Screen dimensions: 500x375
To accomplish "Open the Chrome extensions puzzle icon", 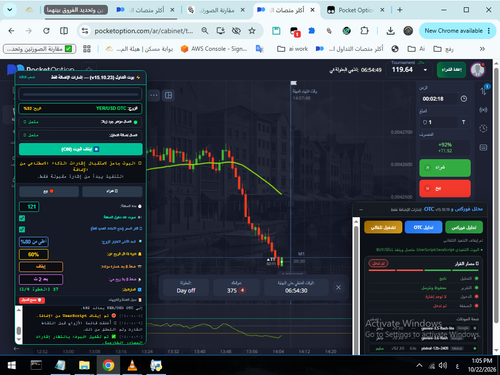I will [364, 31].
